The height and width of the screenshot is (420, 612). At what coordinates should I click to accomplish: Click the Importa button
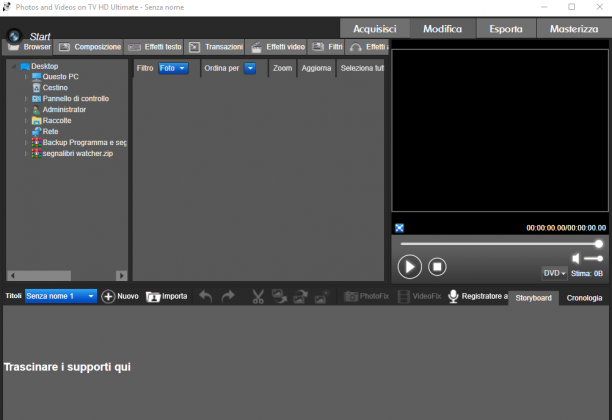pos(167,296)
